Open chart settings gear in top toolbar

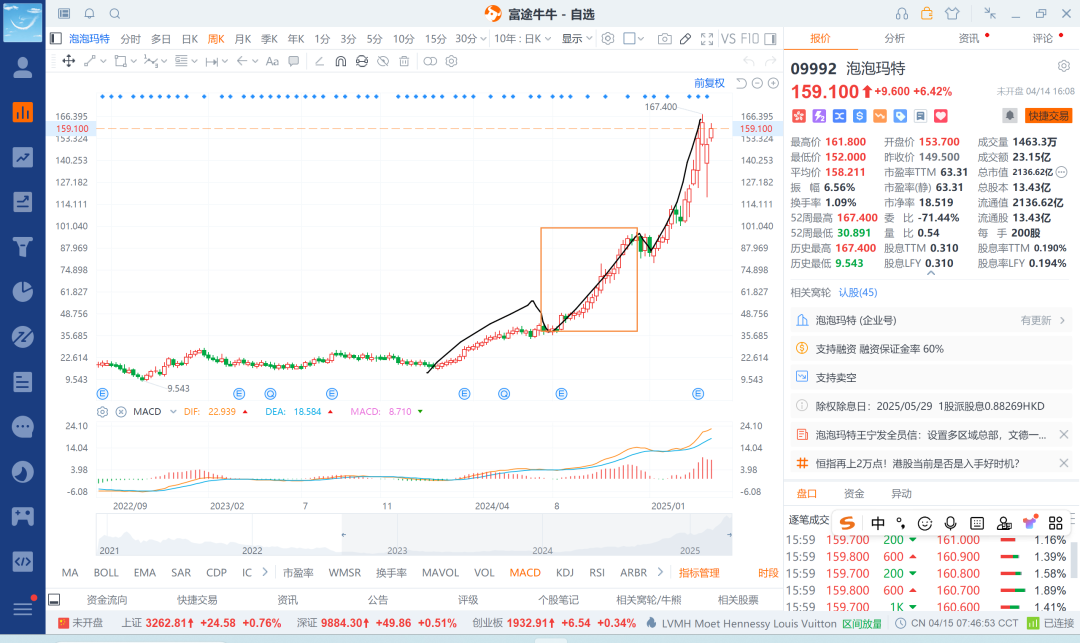[608, 39]
